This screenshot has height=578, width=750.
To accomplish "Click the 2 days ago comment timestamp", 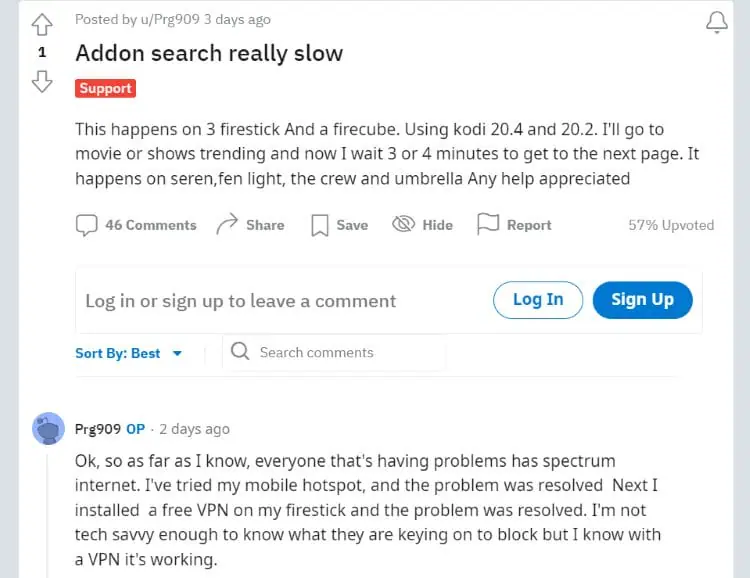I will coord(193,429).
